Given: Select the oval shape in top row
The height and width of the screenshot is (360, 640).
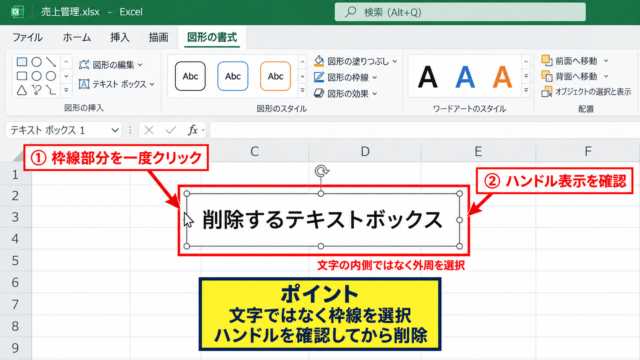Looking at the screenshot, I should pos(36,62).
